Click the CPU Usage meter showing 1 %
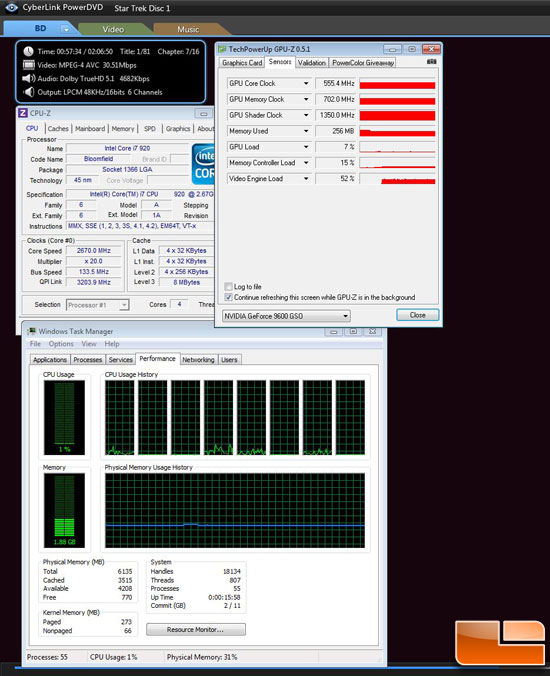 pyautogui.click(x=64, y=417)
